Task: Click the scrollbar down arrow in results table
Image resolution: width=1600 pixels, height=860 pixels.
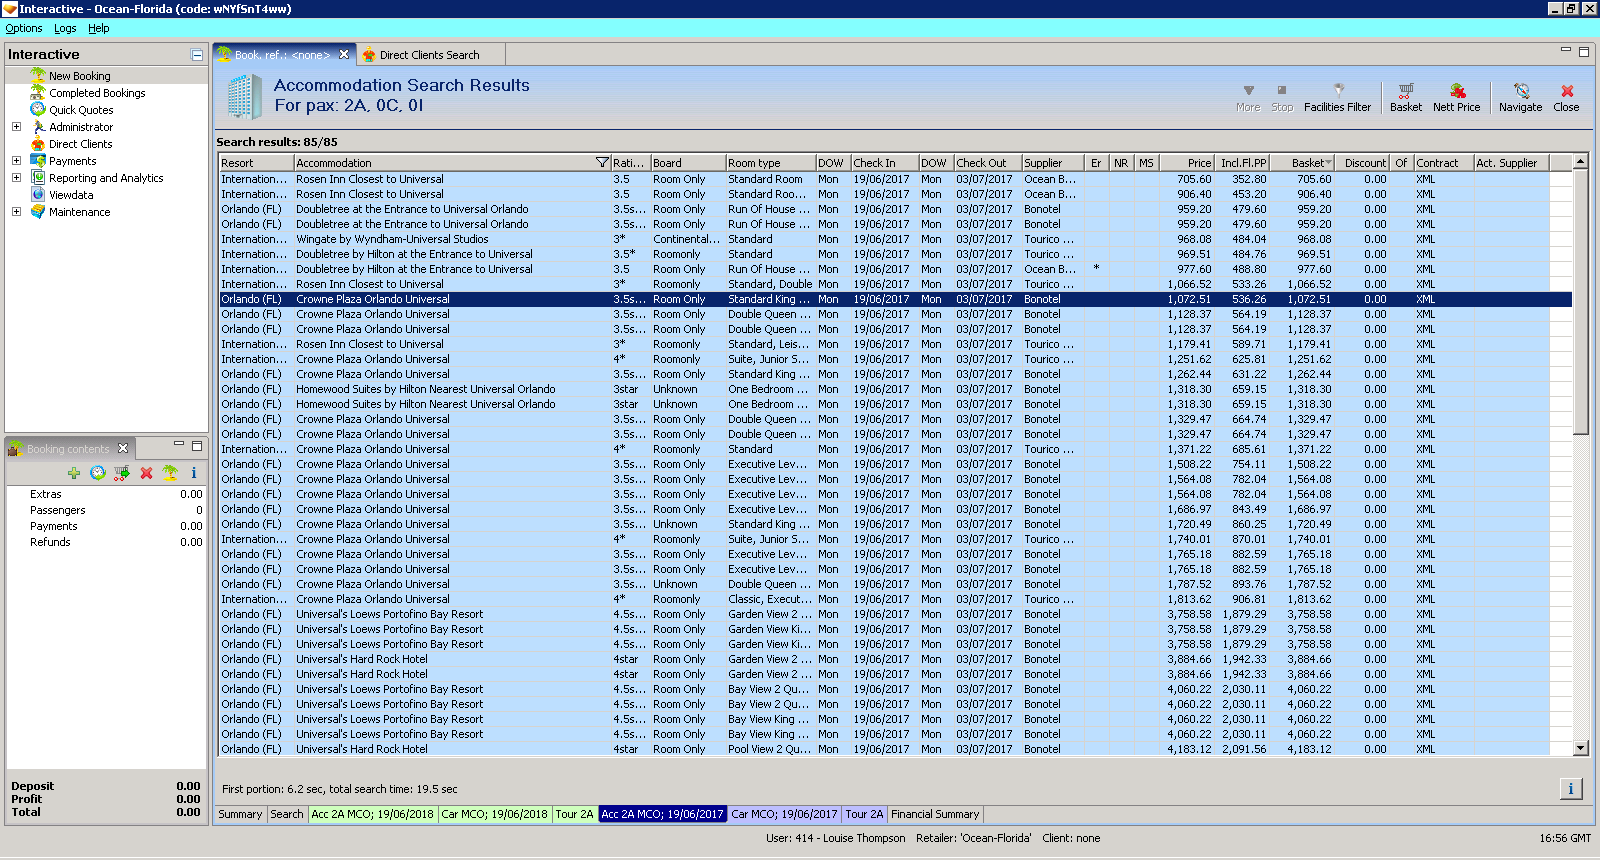Action: point(1580,748)
